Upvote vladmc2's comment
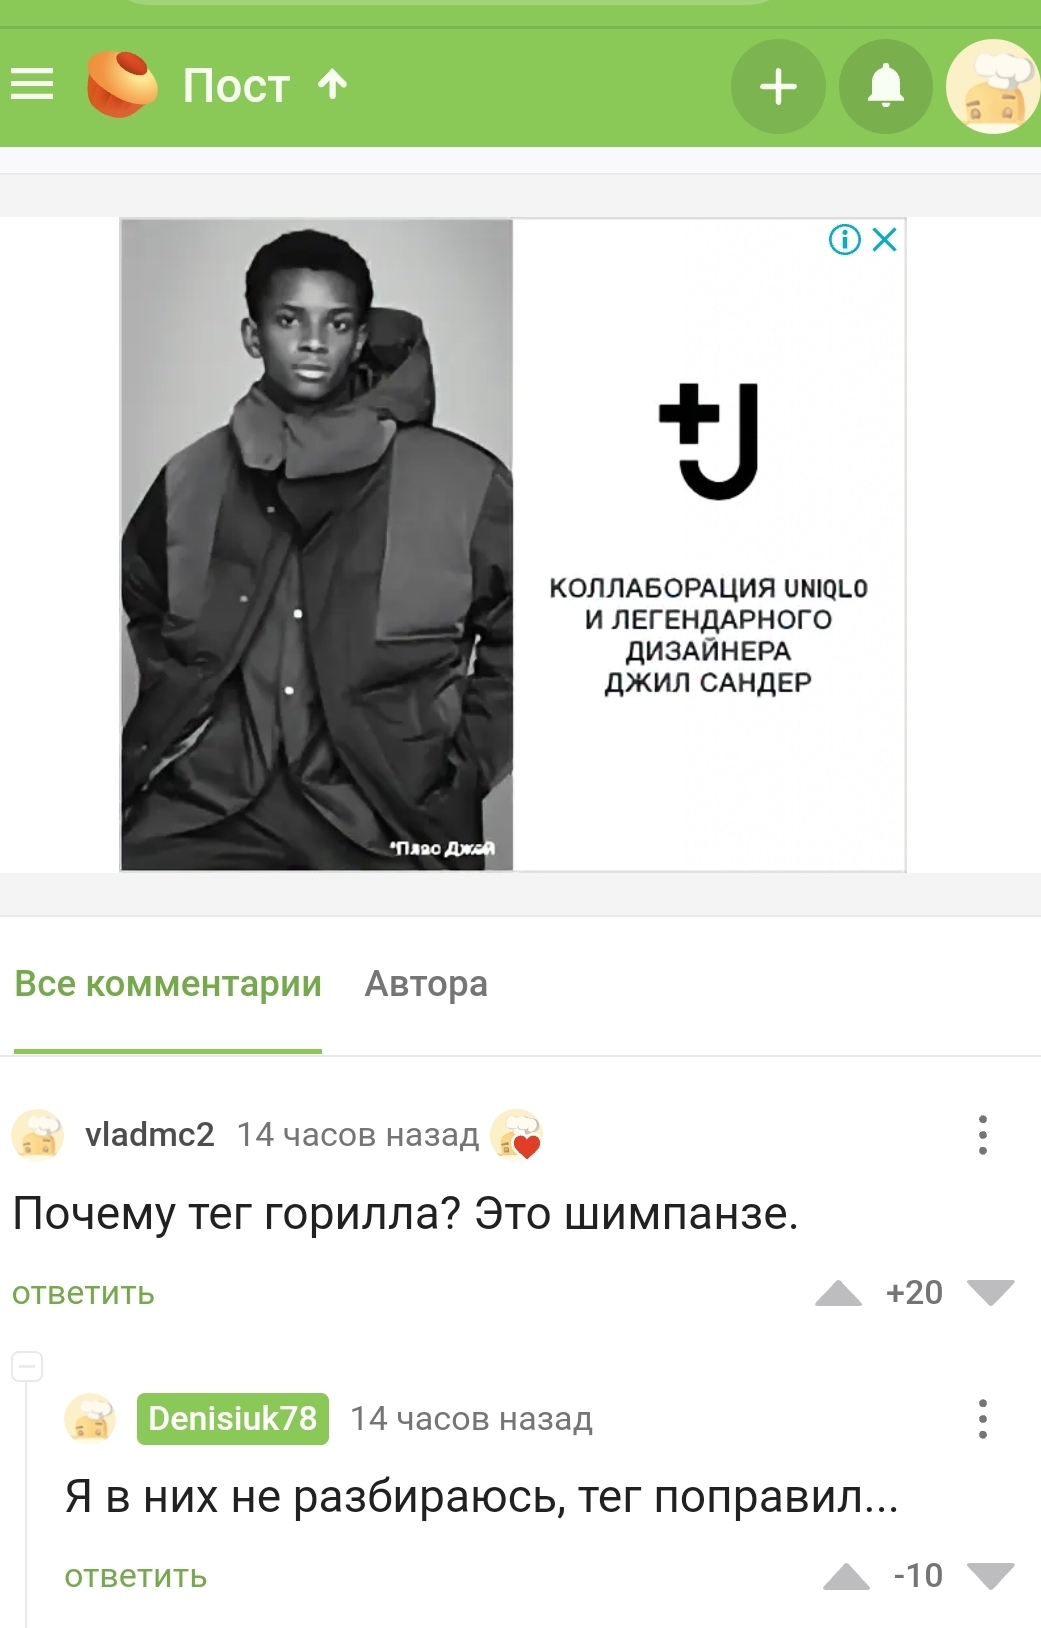 click(x=838, y=1293)
